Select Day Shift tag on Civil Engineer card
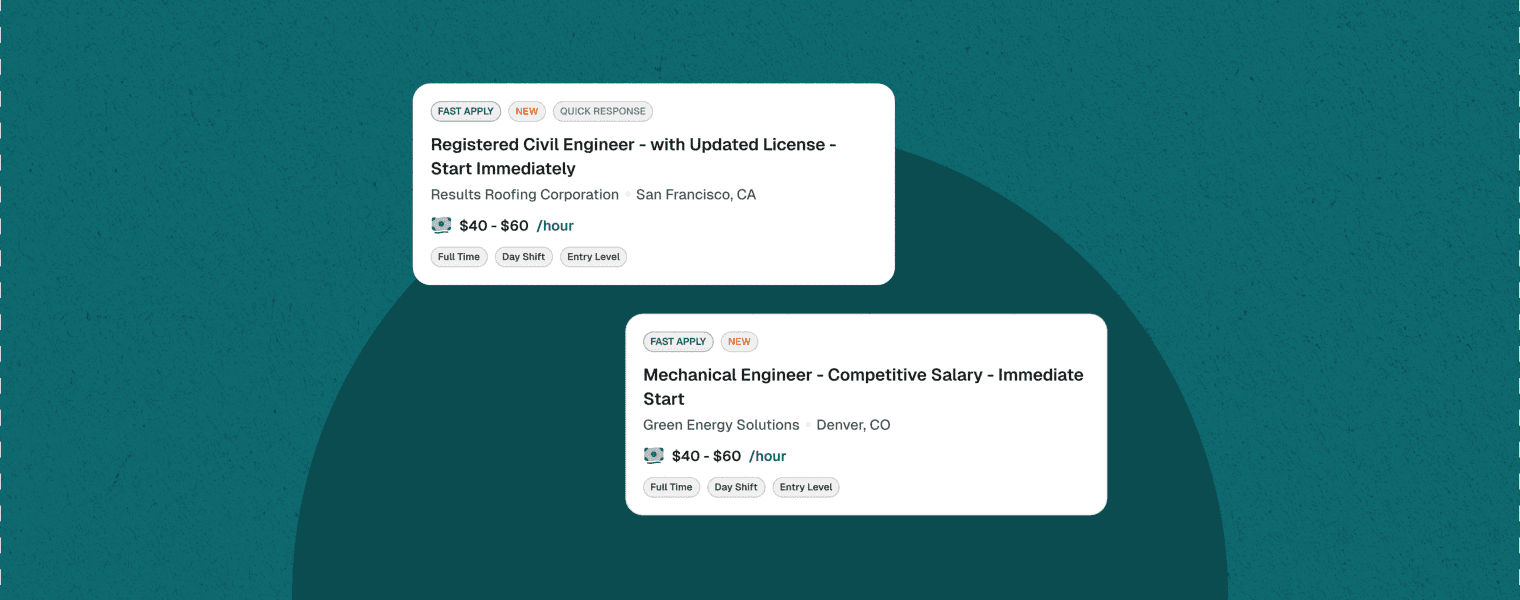Screen dimensions: 1520x600 point(524,257)
